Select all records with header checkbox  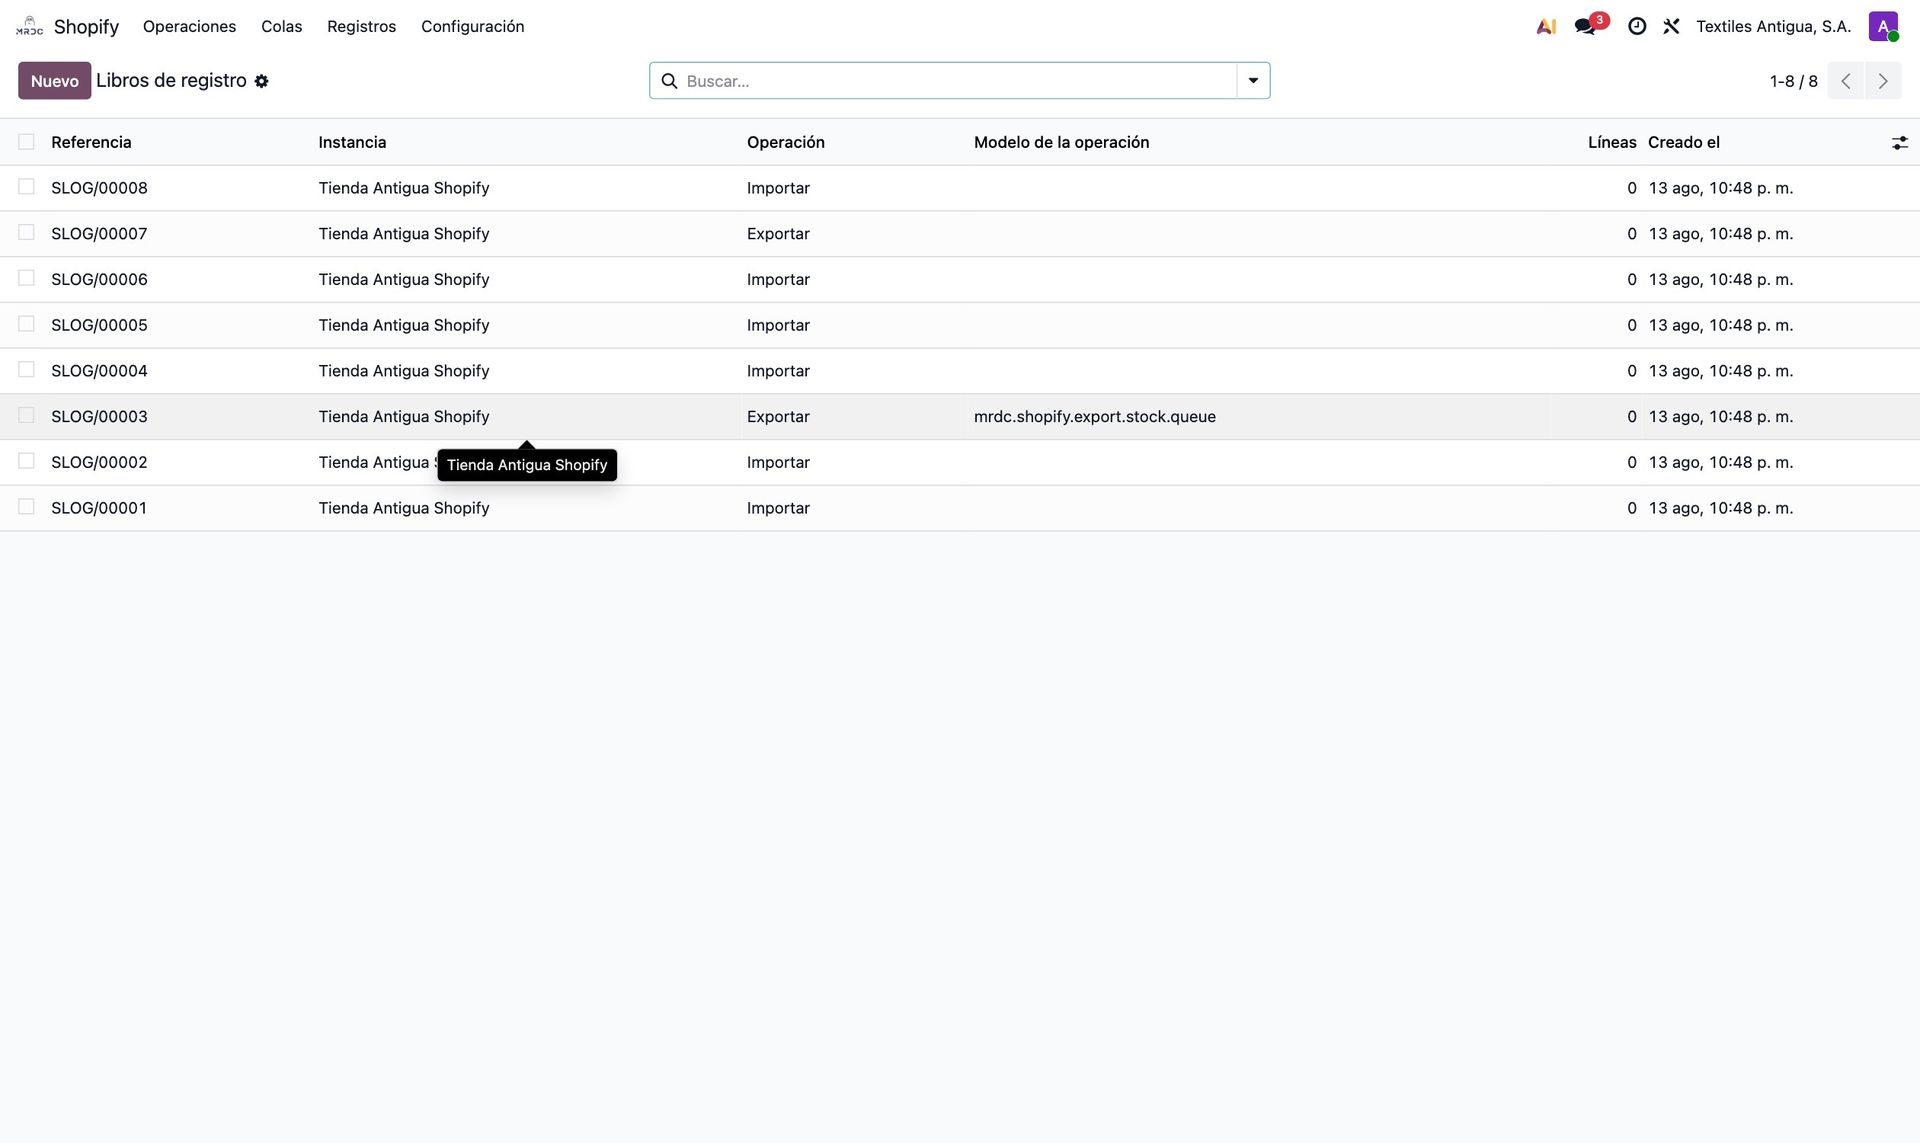point(26,142)
